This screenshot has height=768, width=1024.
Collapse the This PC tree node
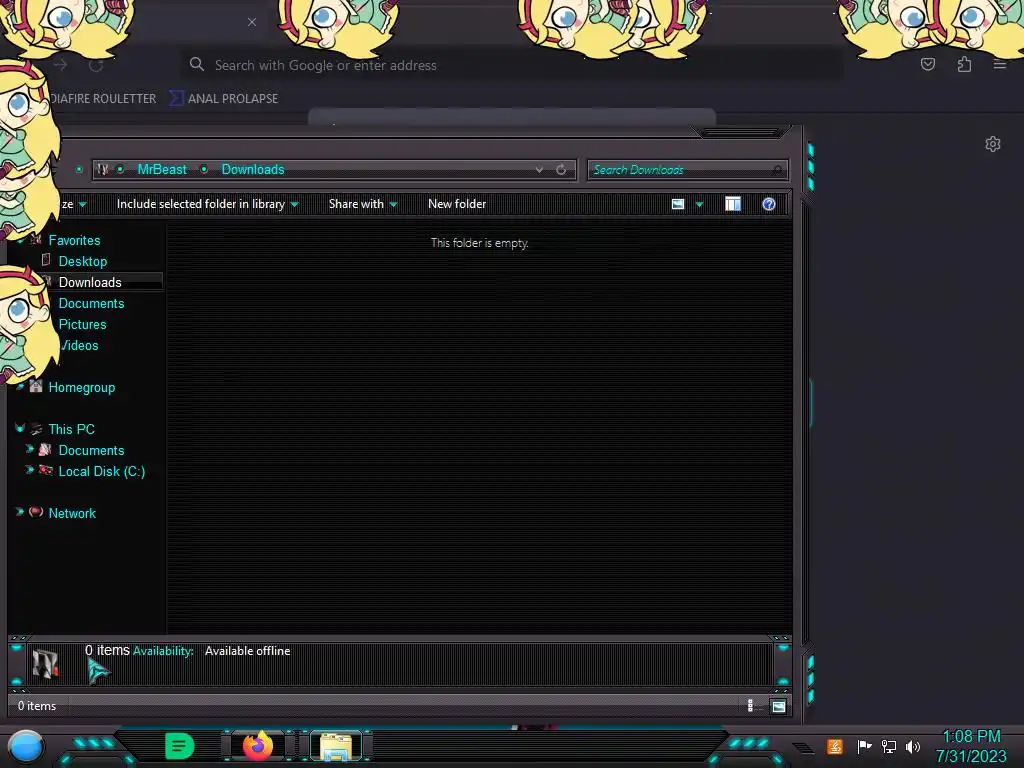(x=20, y=428)
